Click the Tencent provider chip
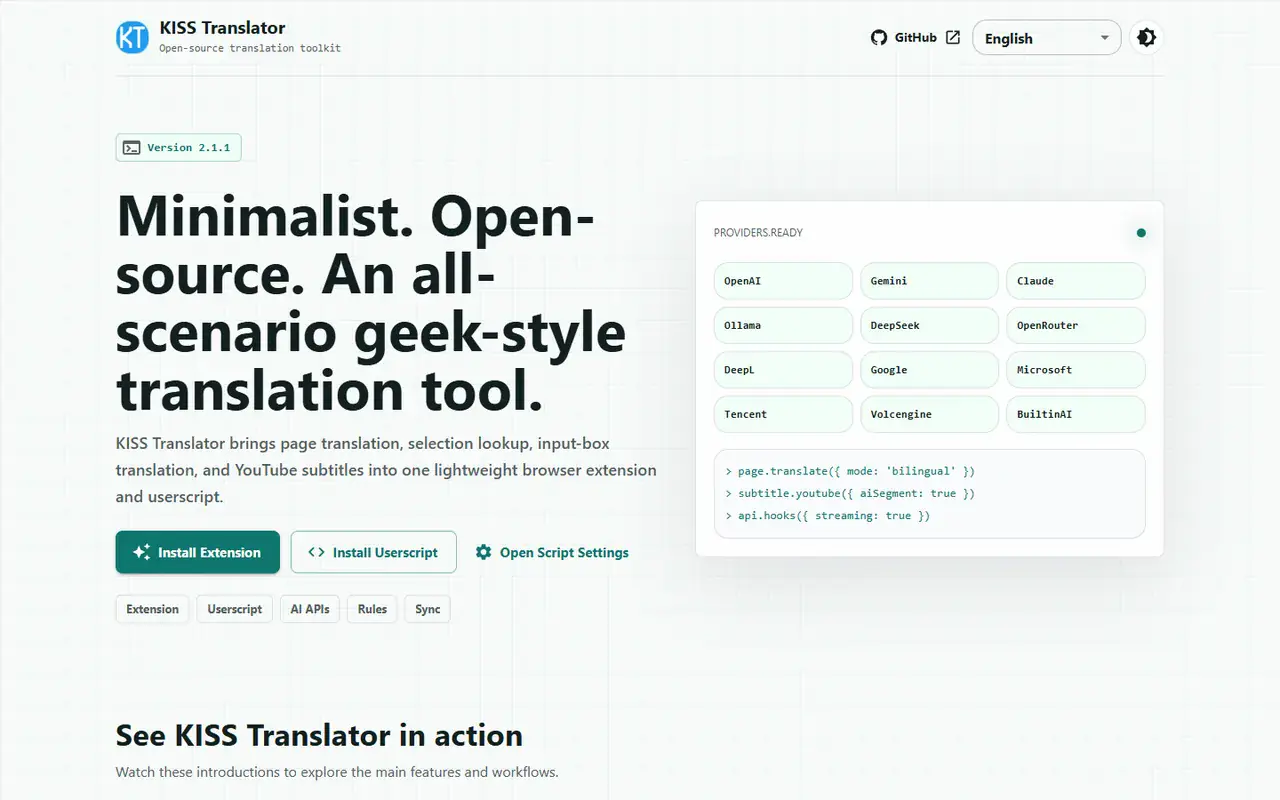This screenshot has height=800, width=1280. 784,414
